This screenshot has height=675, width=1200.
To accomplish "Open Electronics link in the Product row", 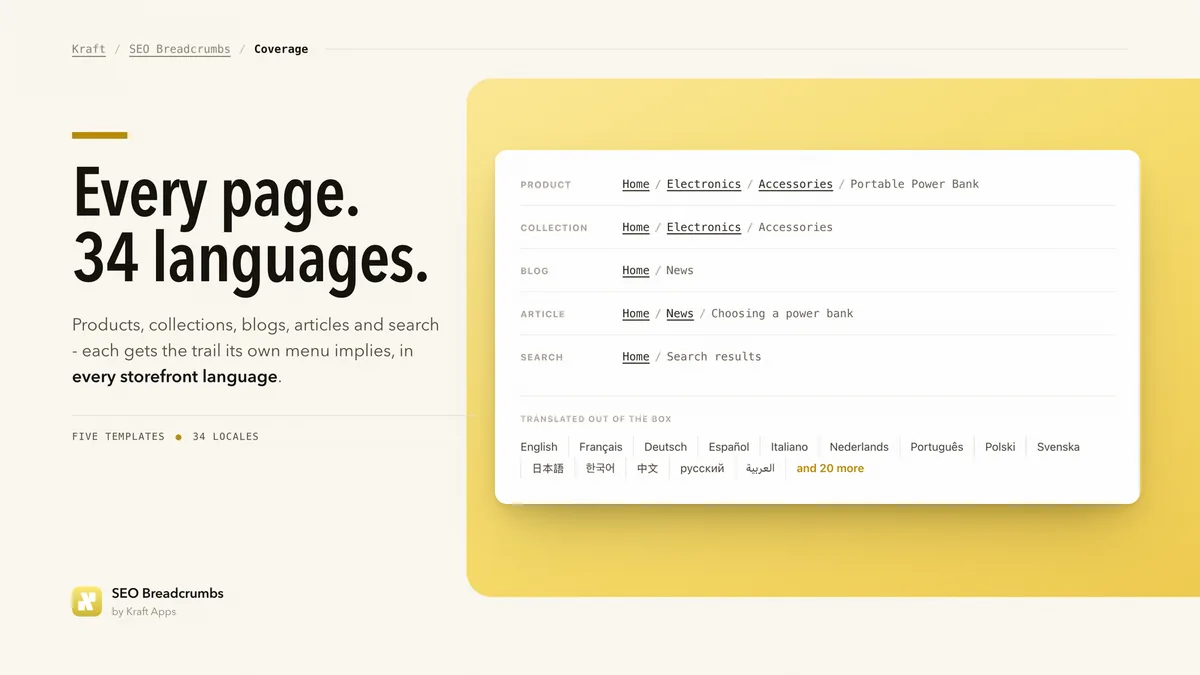I will [704, 184].
